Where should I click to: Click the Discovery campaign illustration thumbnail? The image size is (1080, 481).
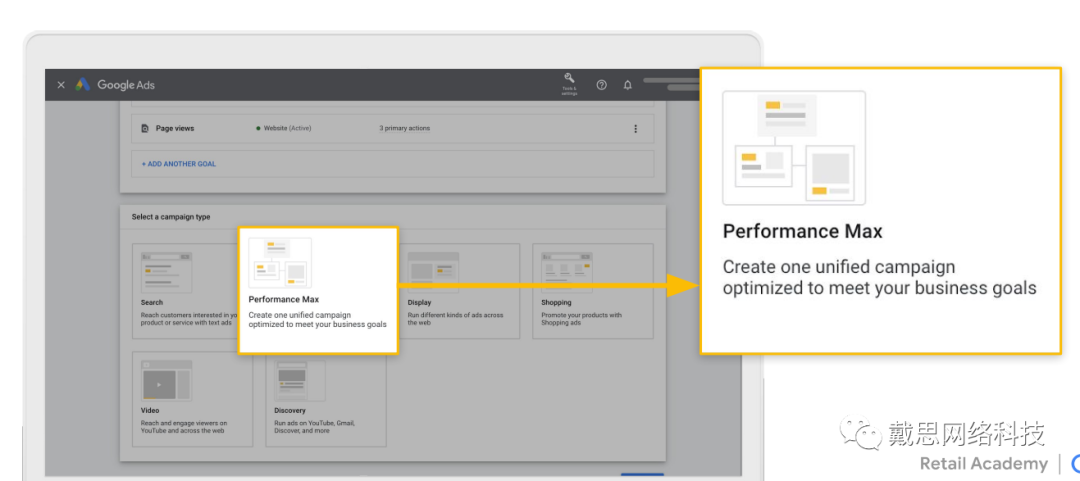pyautogui.click(x=300, y=380)
